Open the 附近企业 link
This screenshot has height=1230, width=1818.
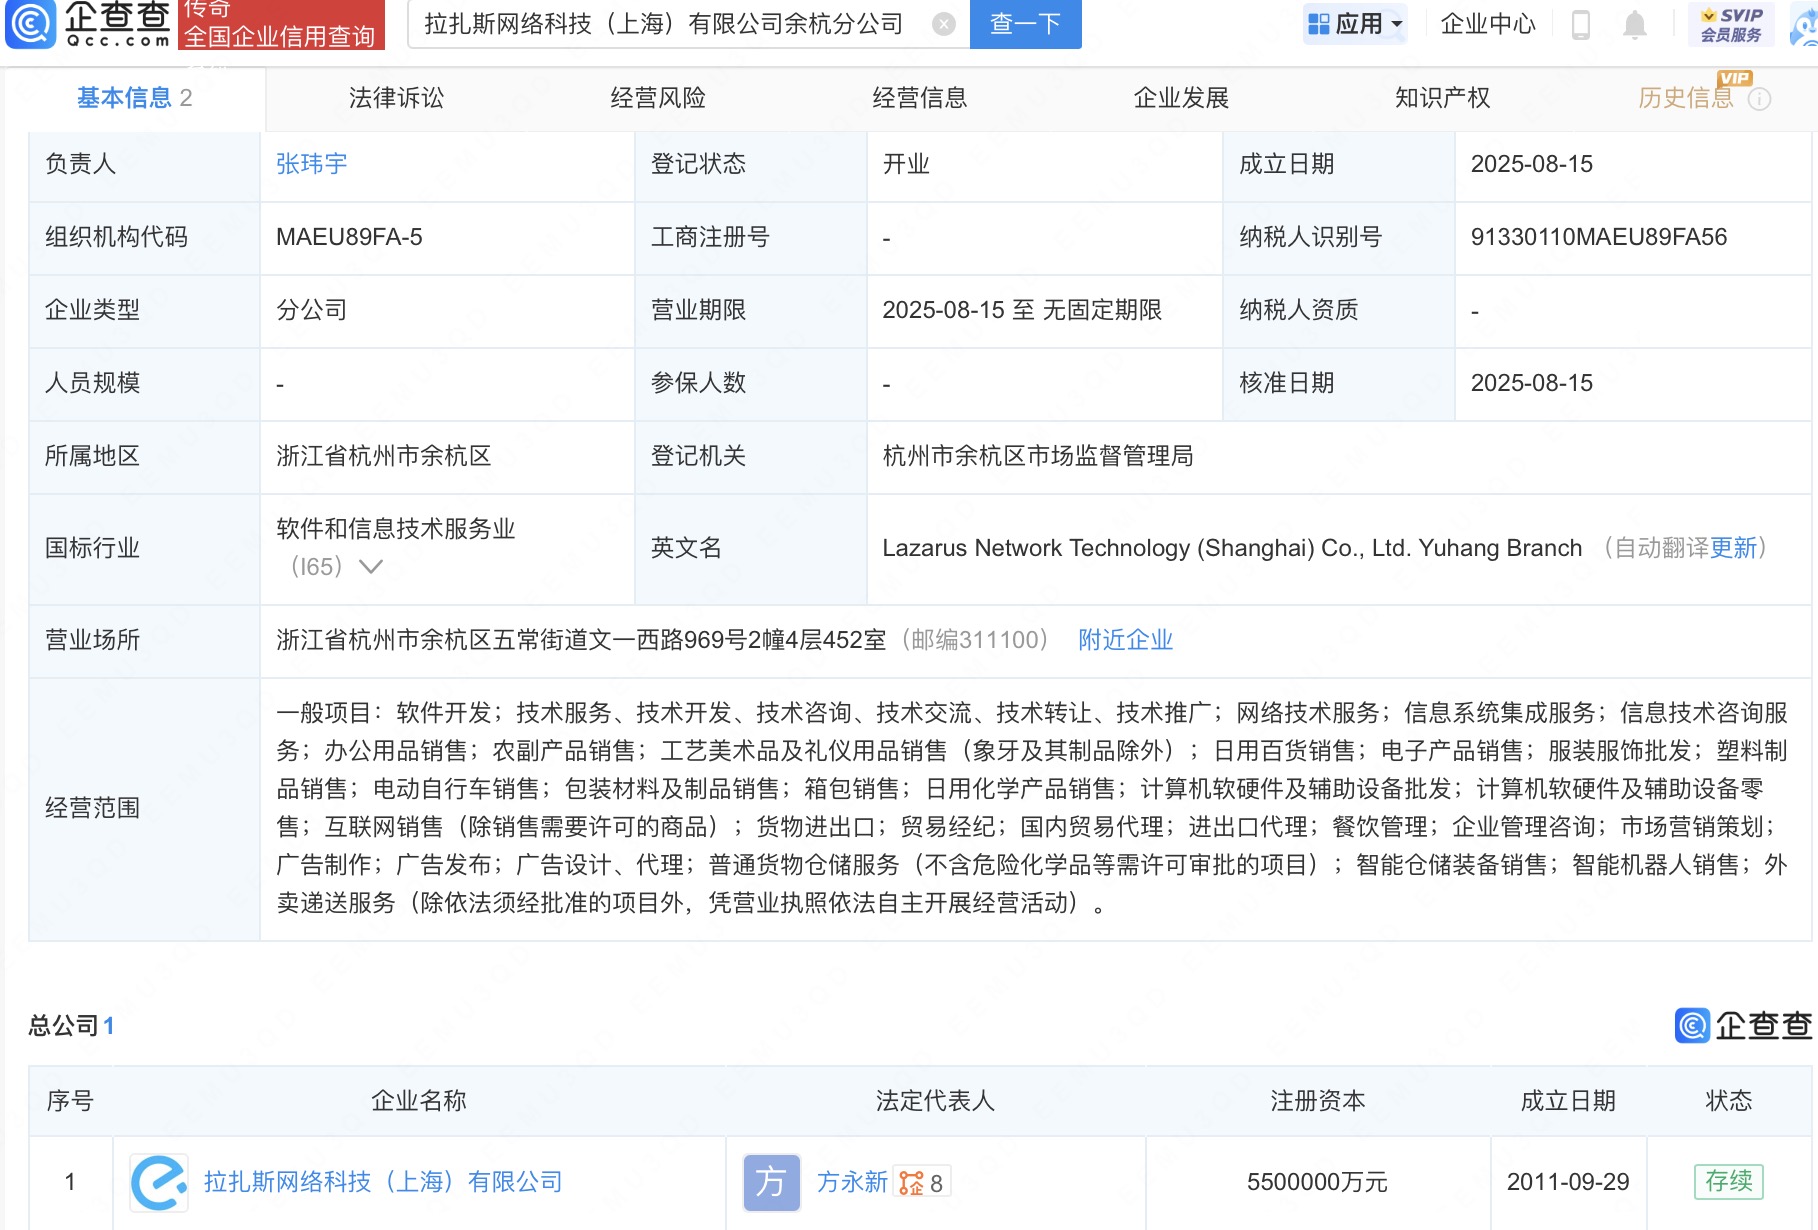1125,640
